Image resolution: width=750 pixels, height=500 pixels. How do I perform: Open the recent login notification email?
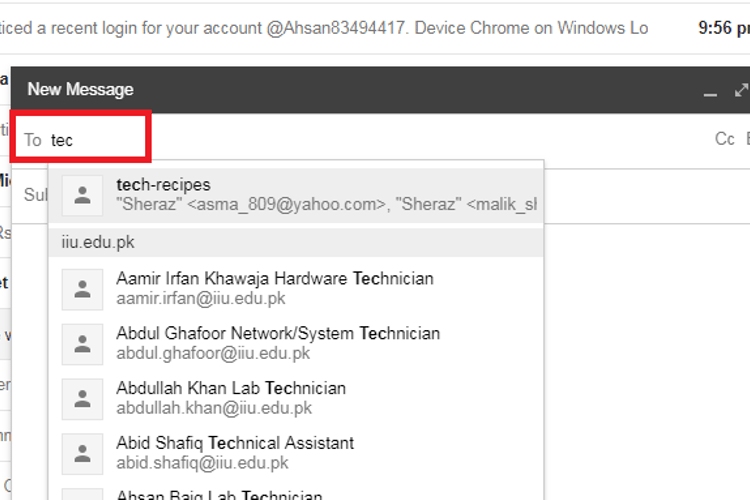330,28
